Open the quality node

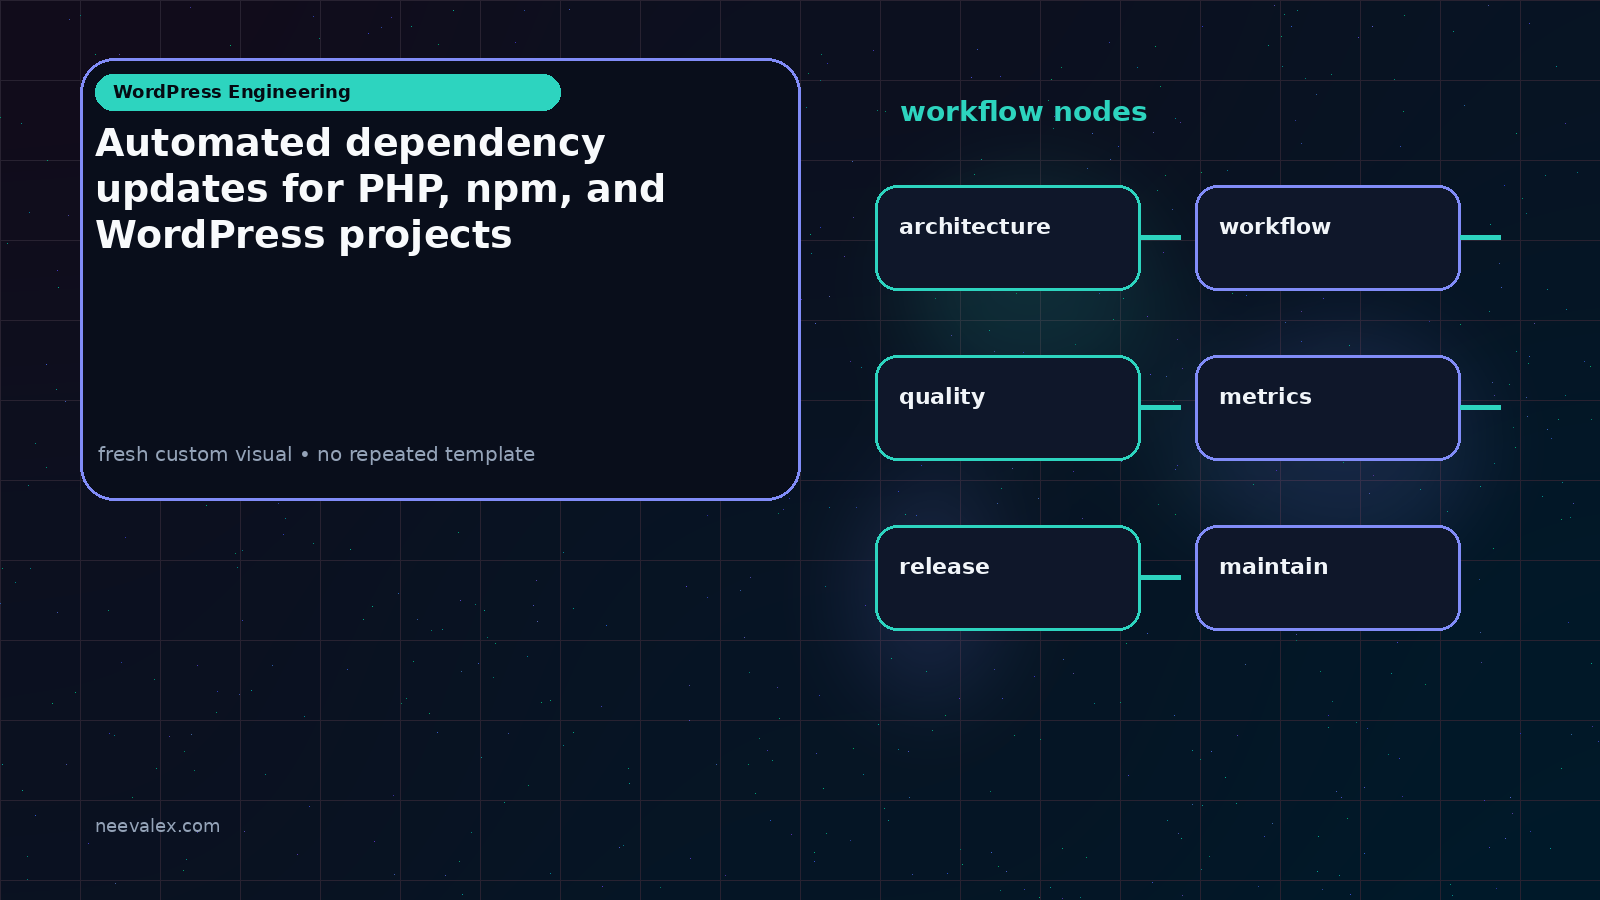pos(1008,408)
